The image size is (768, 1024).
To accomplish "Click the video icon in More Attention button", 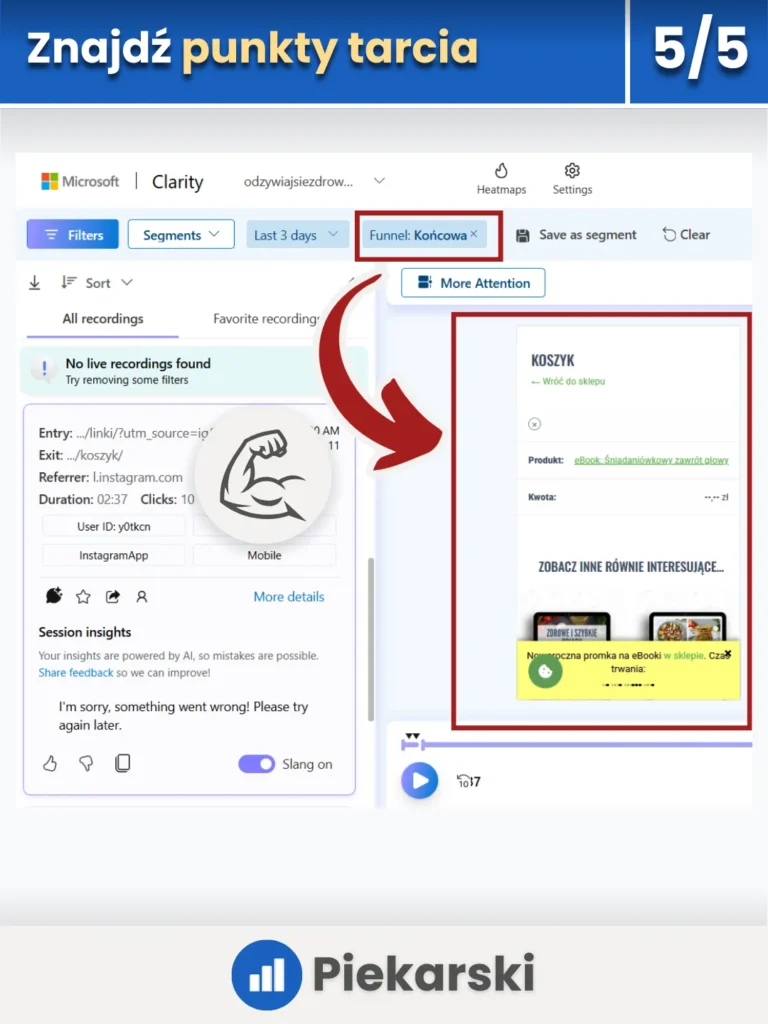I will (424, 283).
